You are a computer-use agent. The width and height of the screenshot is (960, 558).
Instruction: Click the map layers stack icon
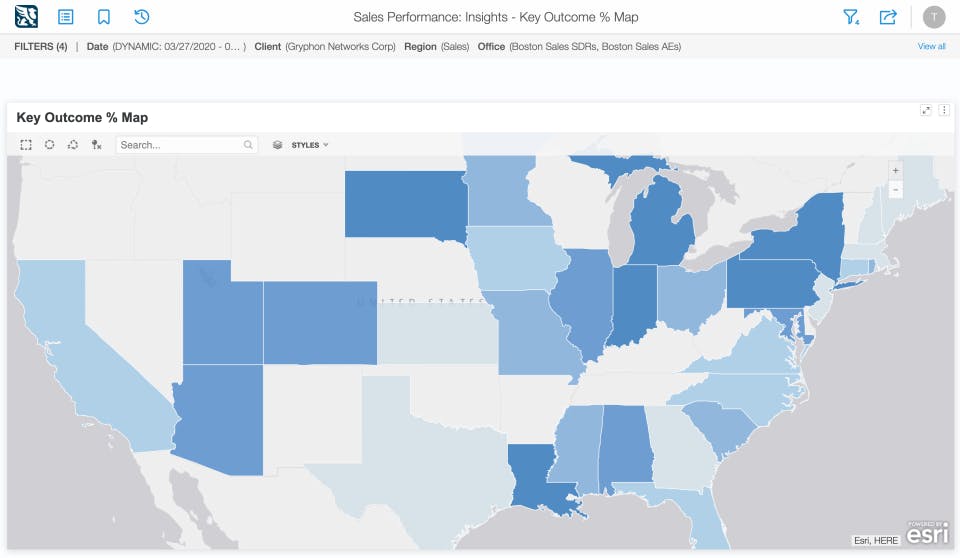click(278, 145)
